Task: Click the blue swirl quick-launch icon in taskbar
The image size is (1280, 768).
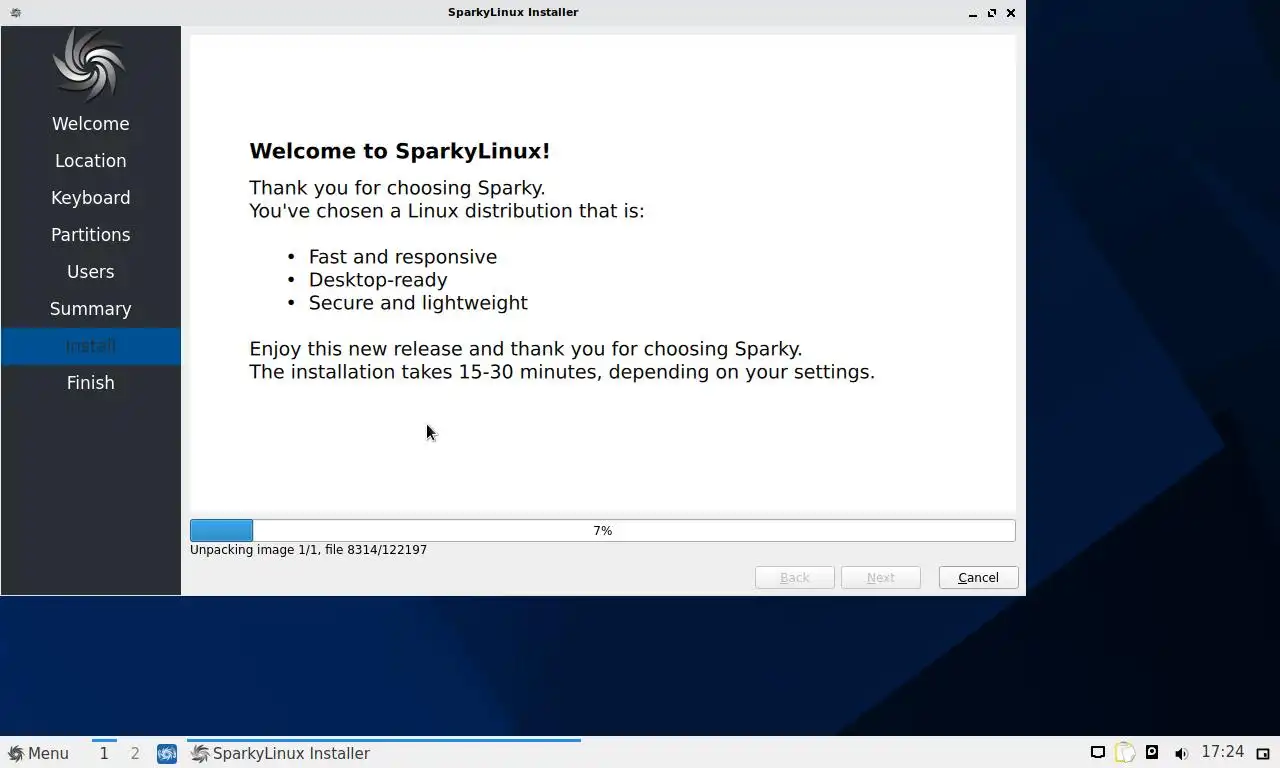Action: 167,753
